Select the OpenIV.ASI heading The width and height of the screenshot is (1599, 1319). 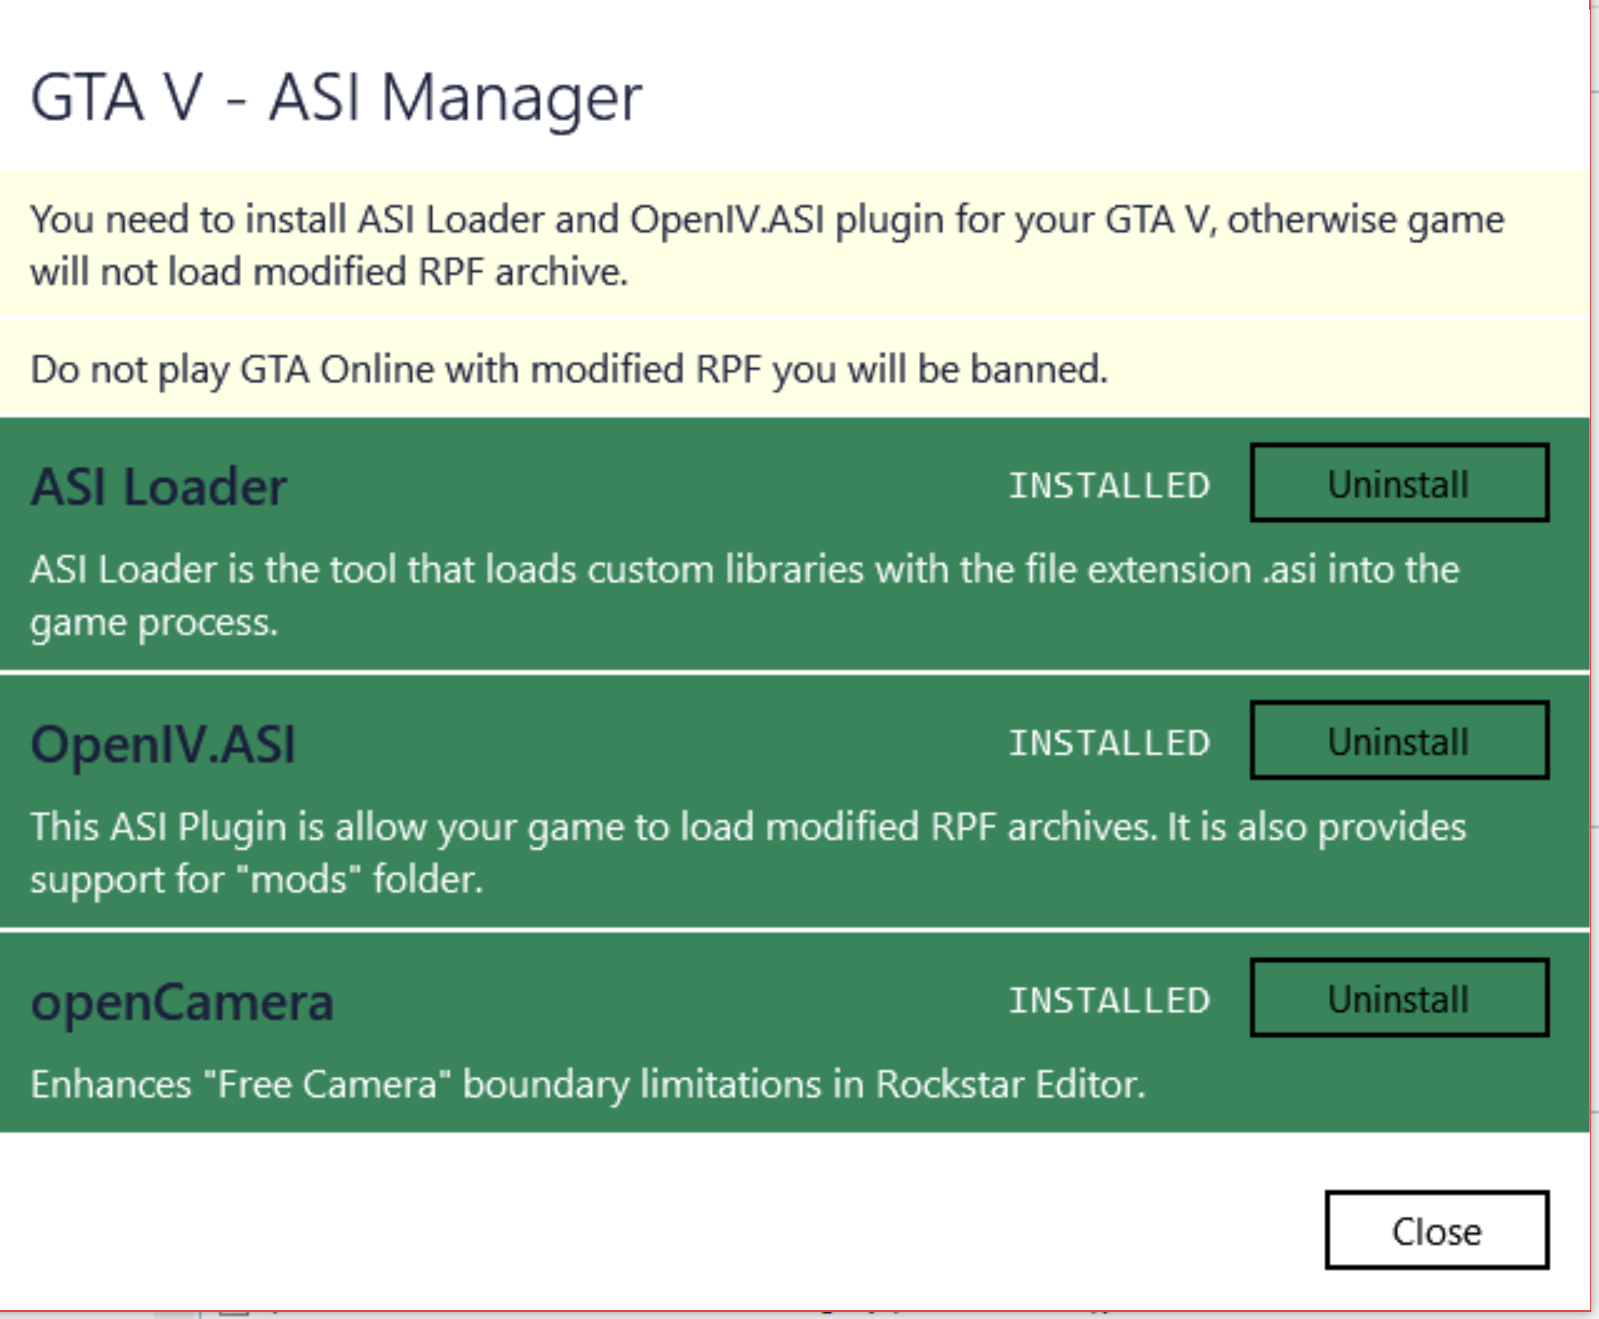pos(163,744)
